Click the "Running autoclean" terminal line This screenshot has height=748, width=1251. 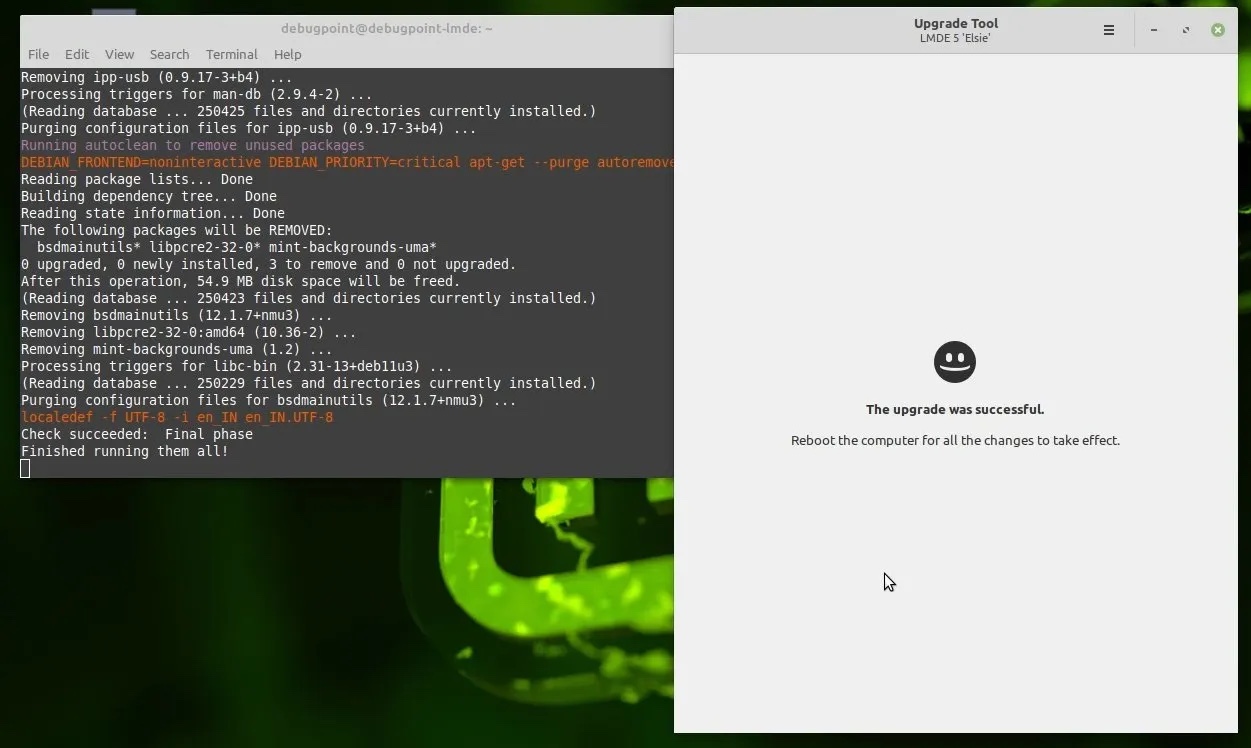[192, 145]
